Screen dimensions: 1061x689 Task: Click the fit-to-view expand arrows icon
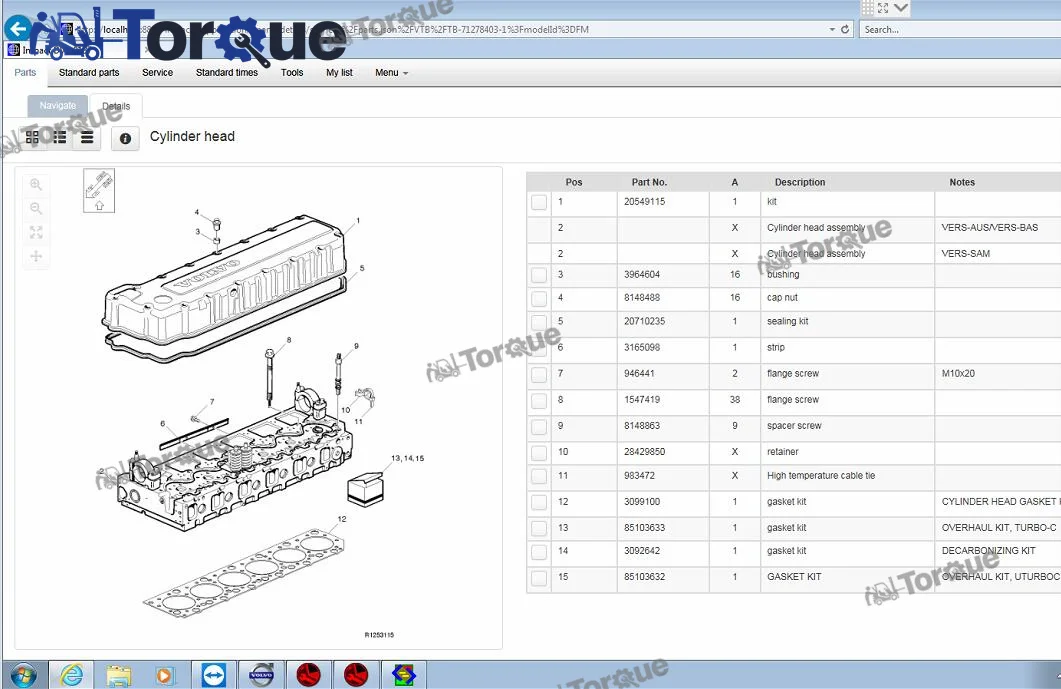tap(36, 232)
